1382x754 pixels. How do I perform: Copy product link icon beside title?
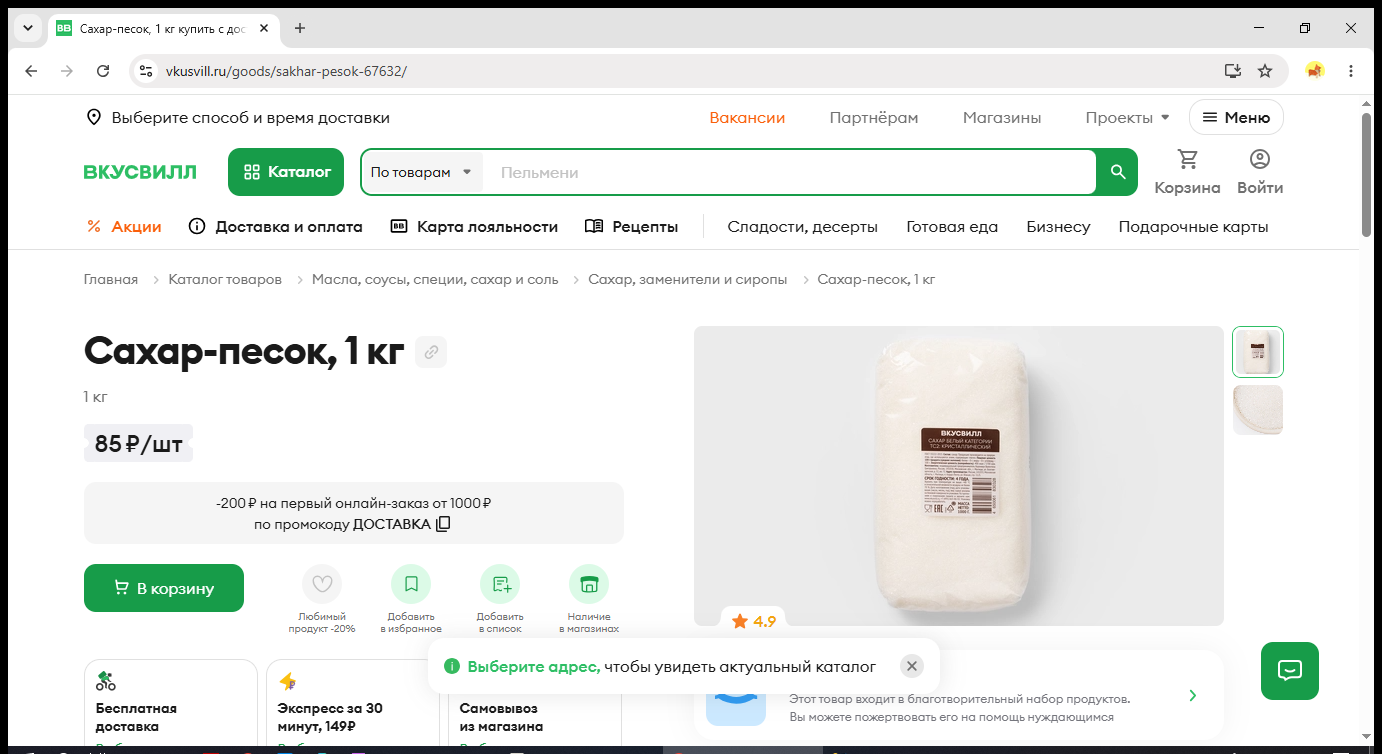coord(431,352)
